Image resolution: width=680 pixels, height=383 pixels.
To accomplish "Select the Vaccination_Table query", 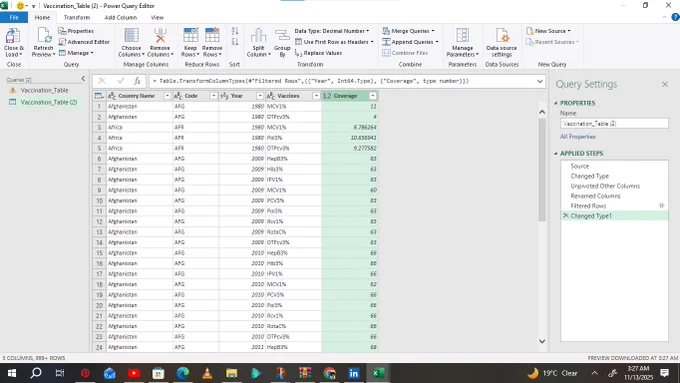I will [x=44, y=90].
